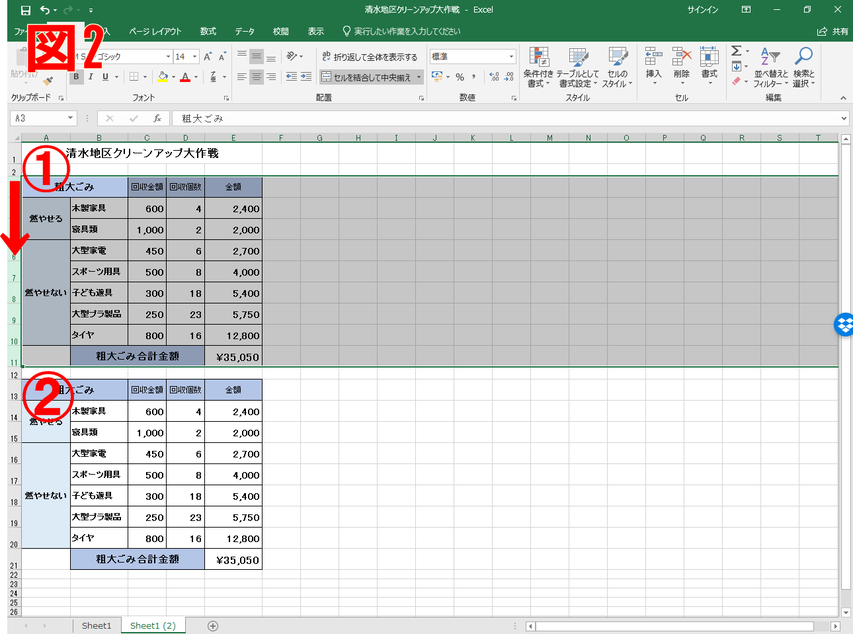Open the データ ribbon tab
This screenshot has height=634, width=853.
click(x=245, y=32)
